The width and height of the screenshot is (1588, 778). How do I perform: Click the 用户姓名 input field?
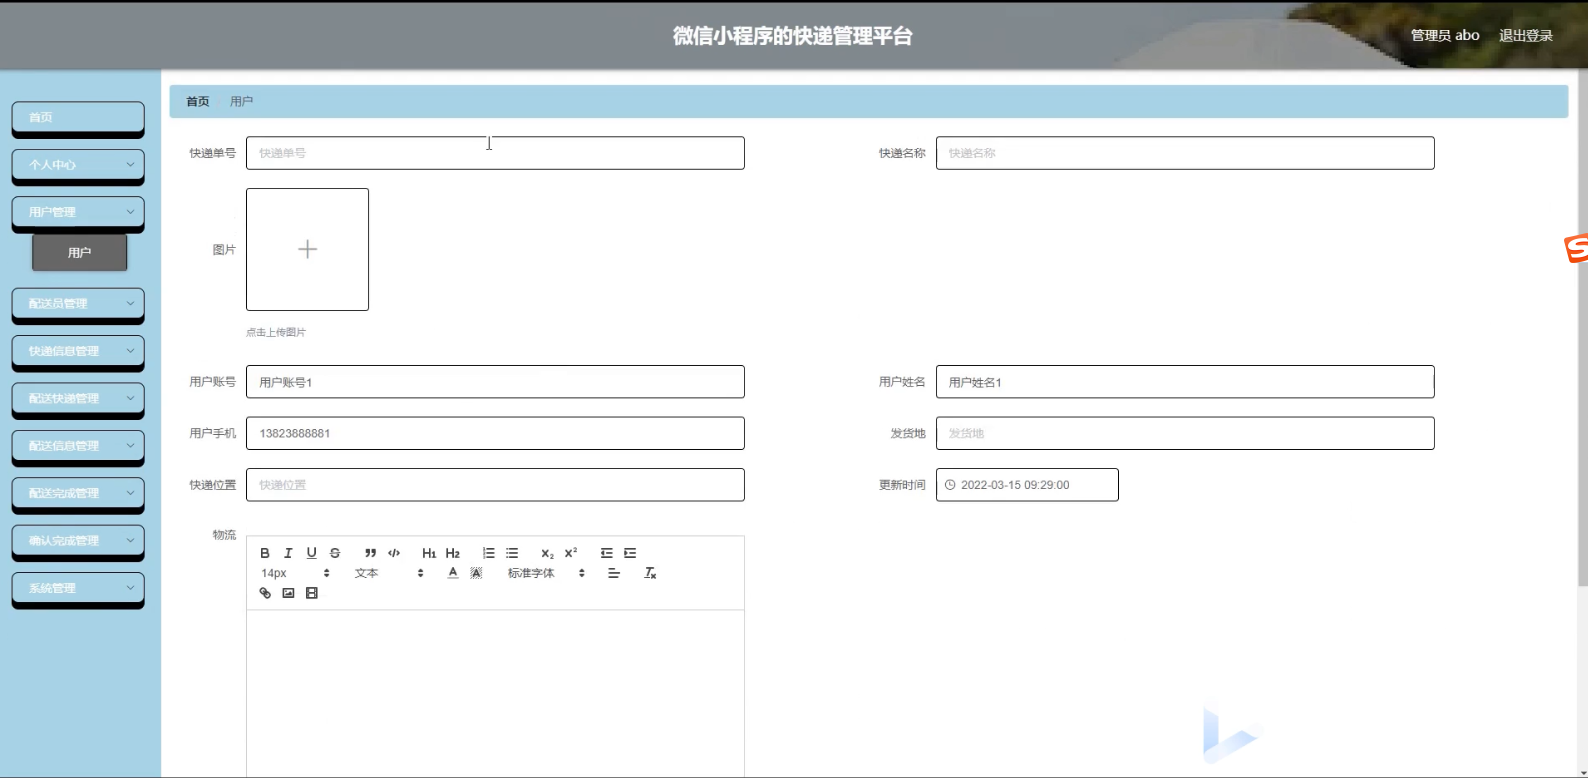coord(1185,382)
